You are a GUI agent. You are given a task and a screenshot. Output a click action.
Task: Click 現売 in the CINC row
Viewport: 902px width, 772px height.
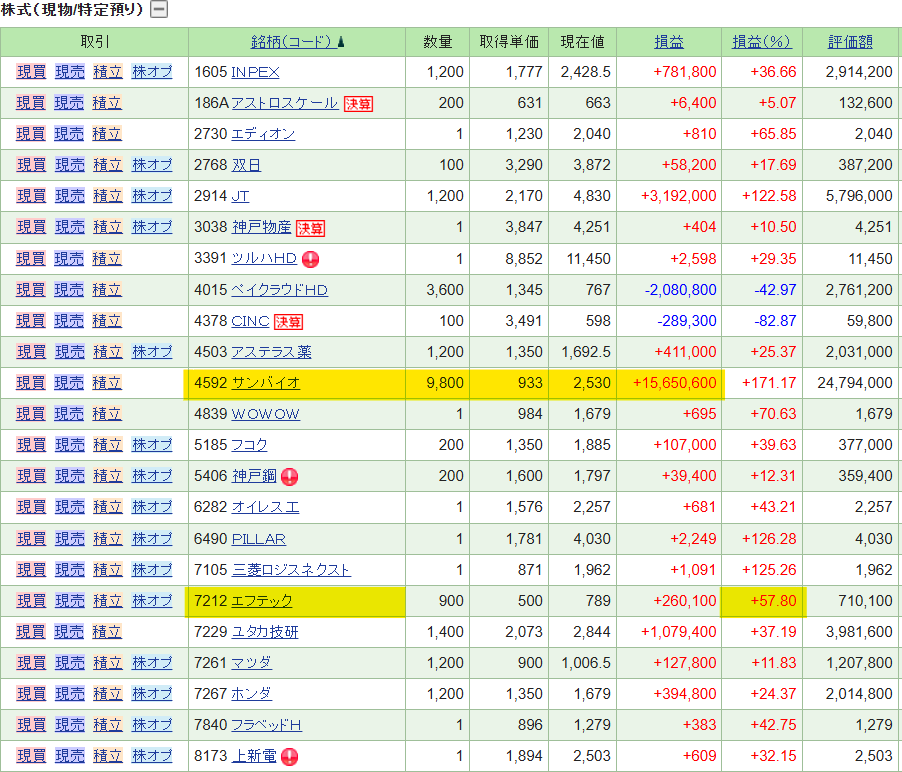click(69, 321)
